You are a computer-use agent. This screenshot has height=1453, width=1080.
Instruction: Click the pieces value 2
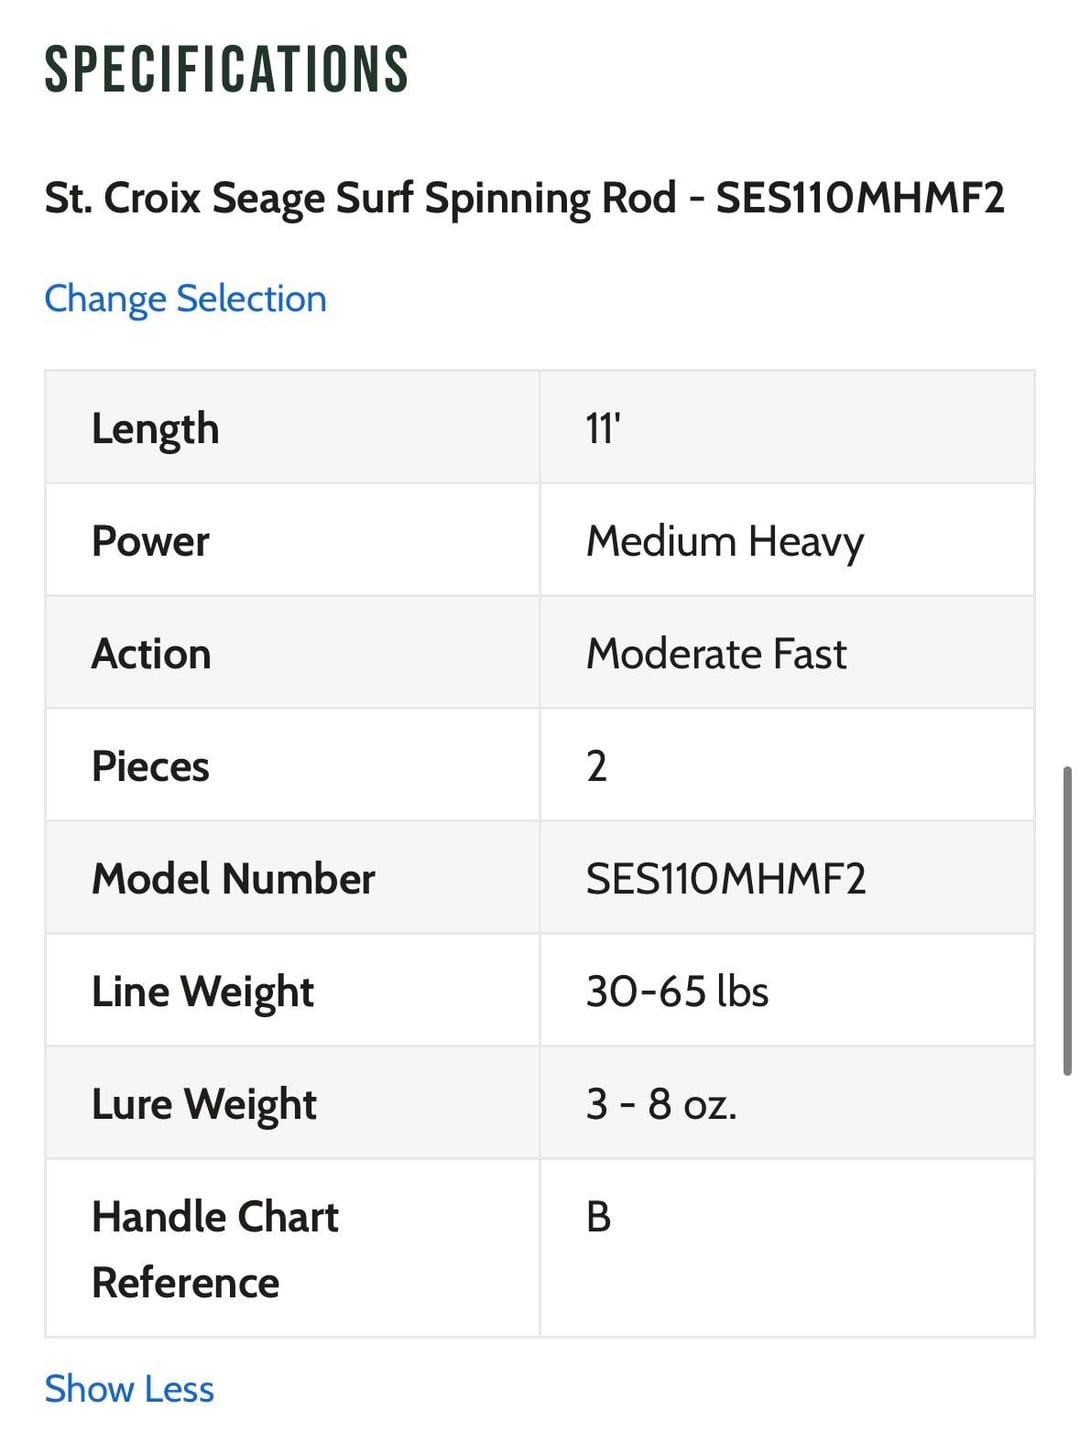point(597,767)
